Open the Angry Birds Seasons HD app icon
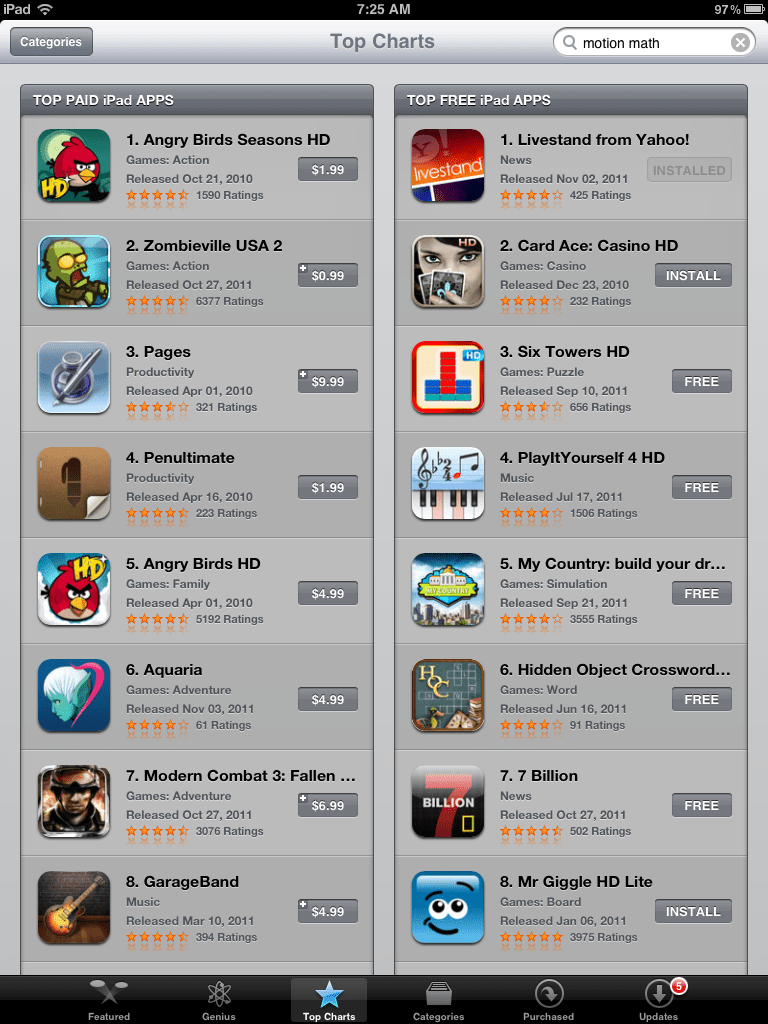The width and height of the screenshot is (768, 1024). point(74,165)
